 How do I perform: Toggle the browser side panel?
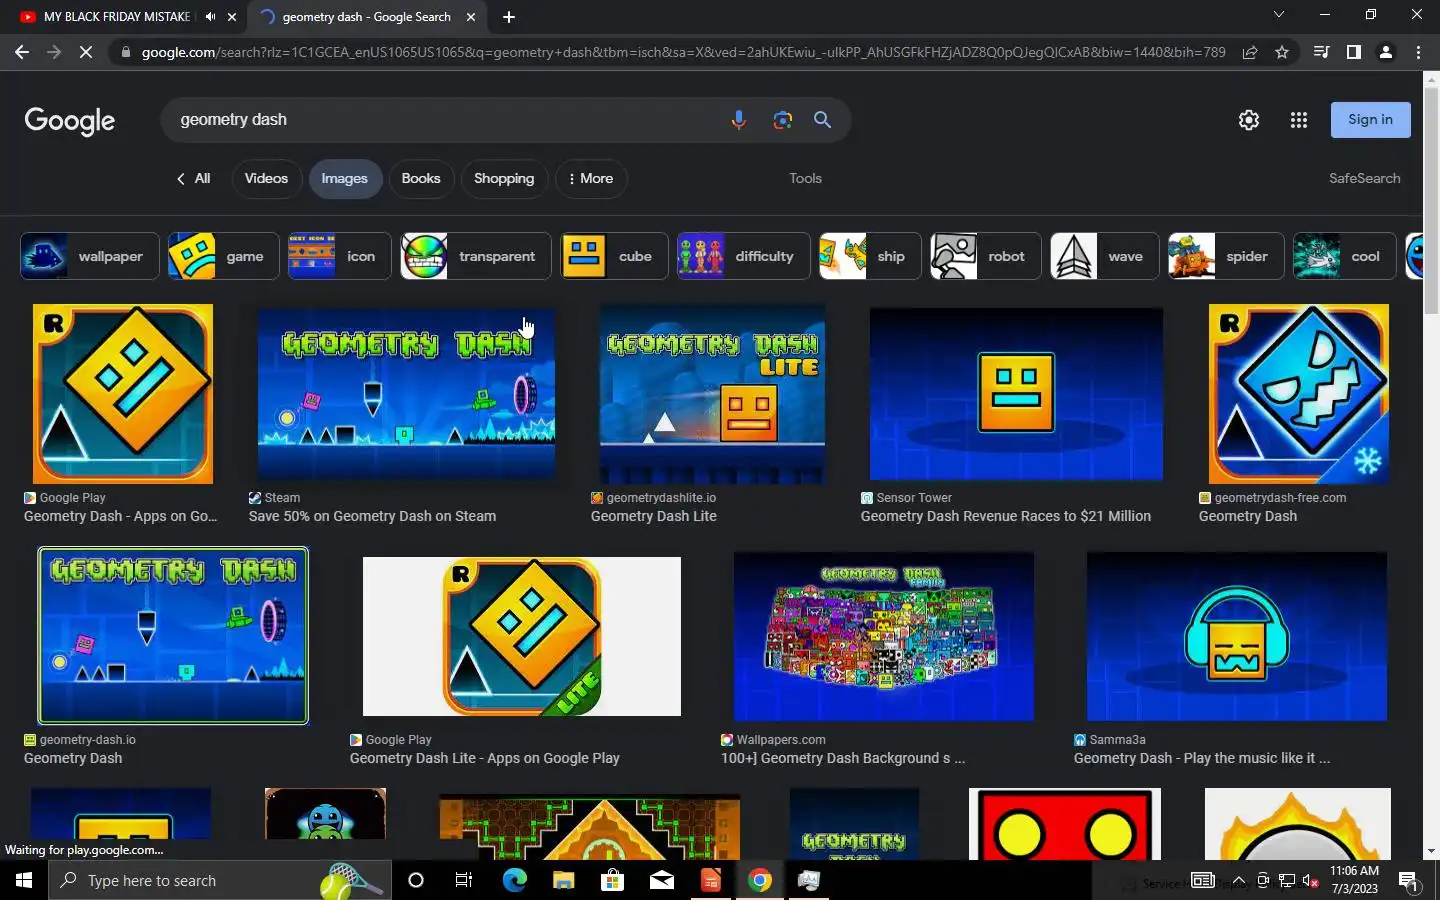pos(1353,52)
